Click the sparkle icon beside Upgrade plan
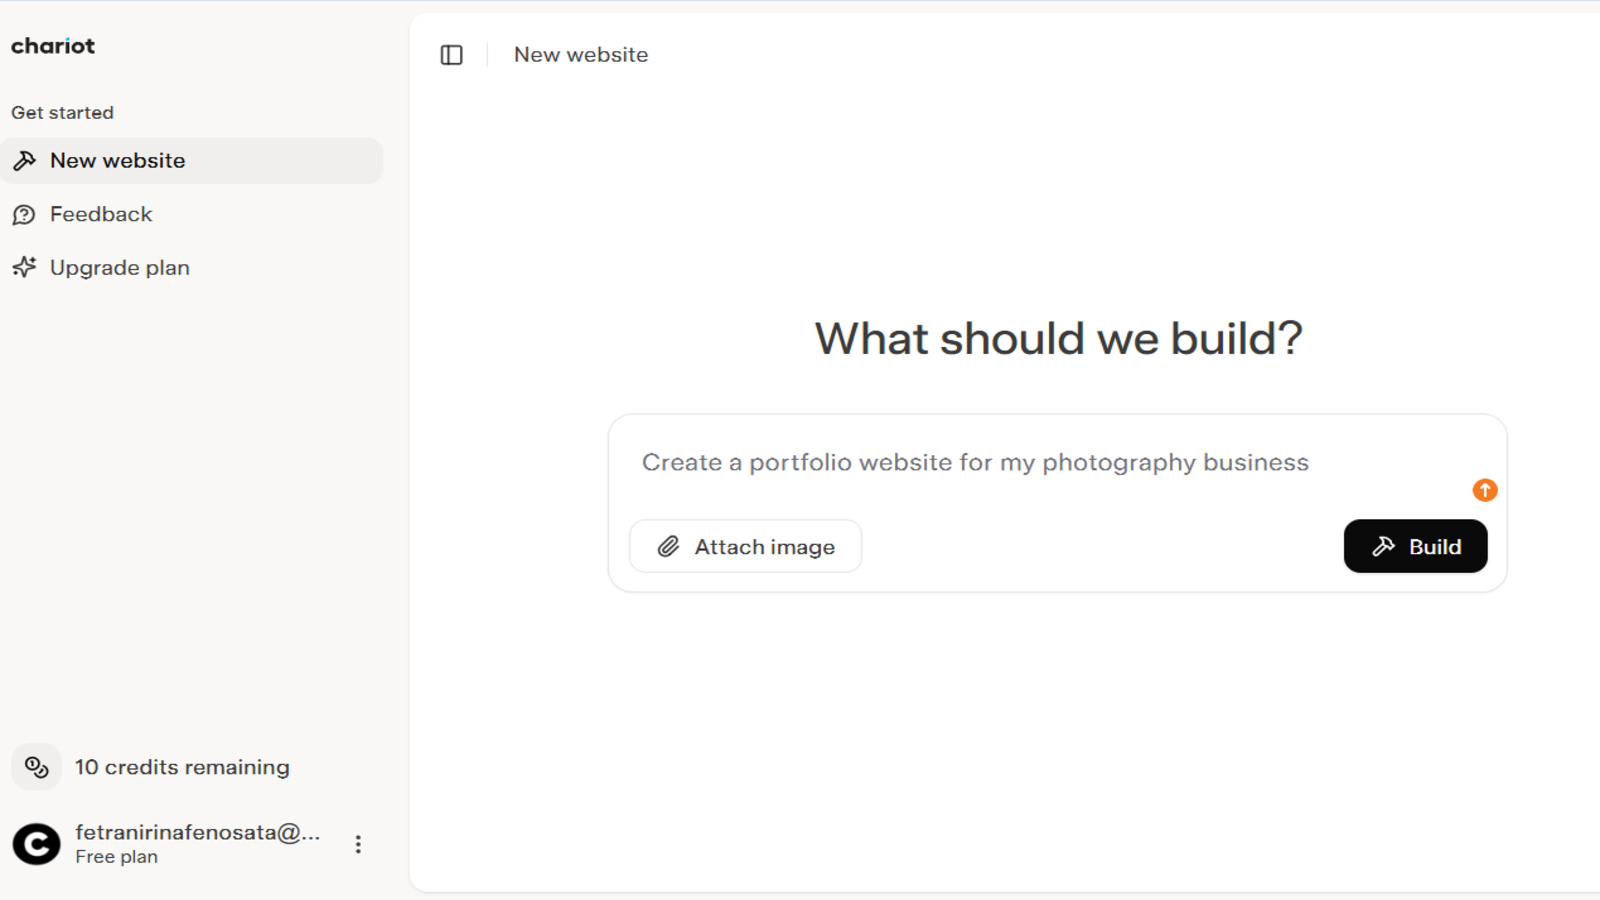 tap(24, 267)
